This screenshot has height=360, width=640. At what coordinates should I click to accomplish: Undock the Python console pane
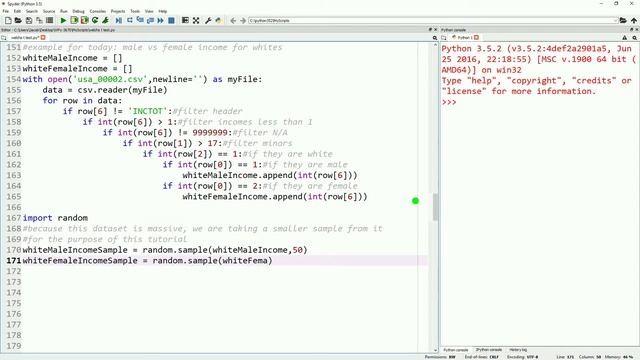pos(631,30)
